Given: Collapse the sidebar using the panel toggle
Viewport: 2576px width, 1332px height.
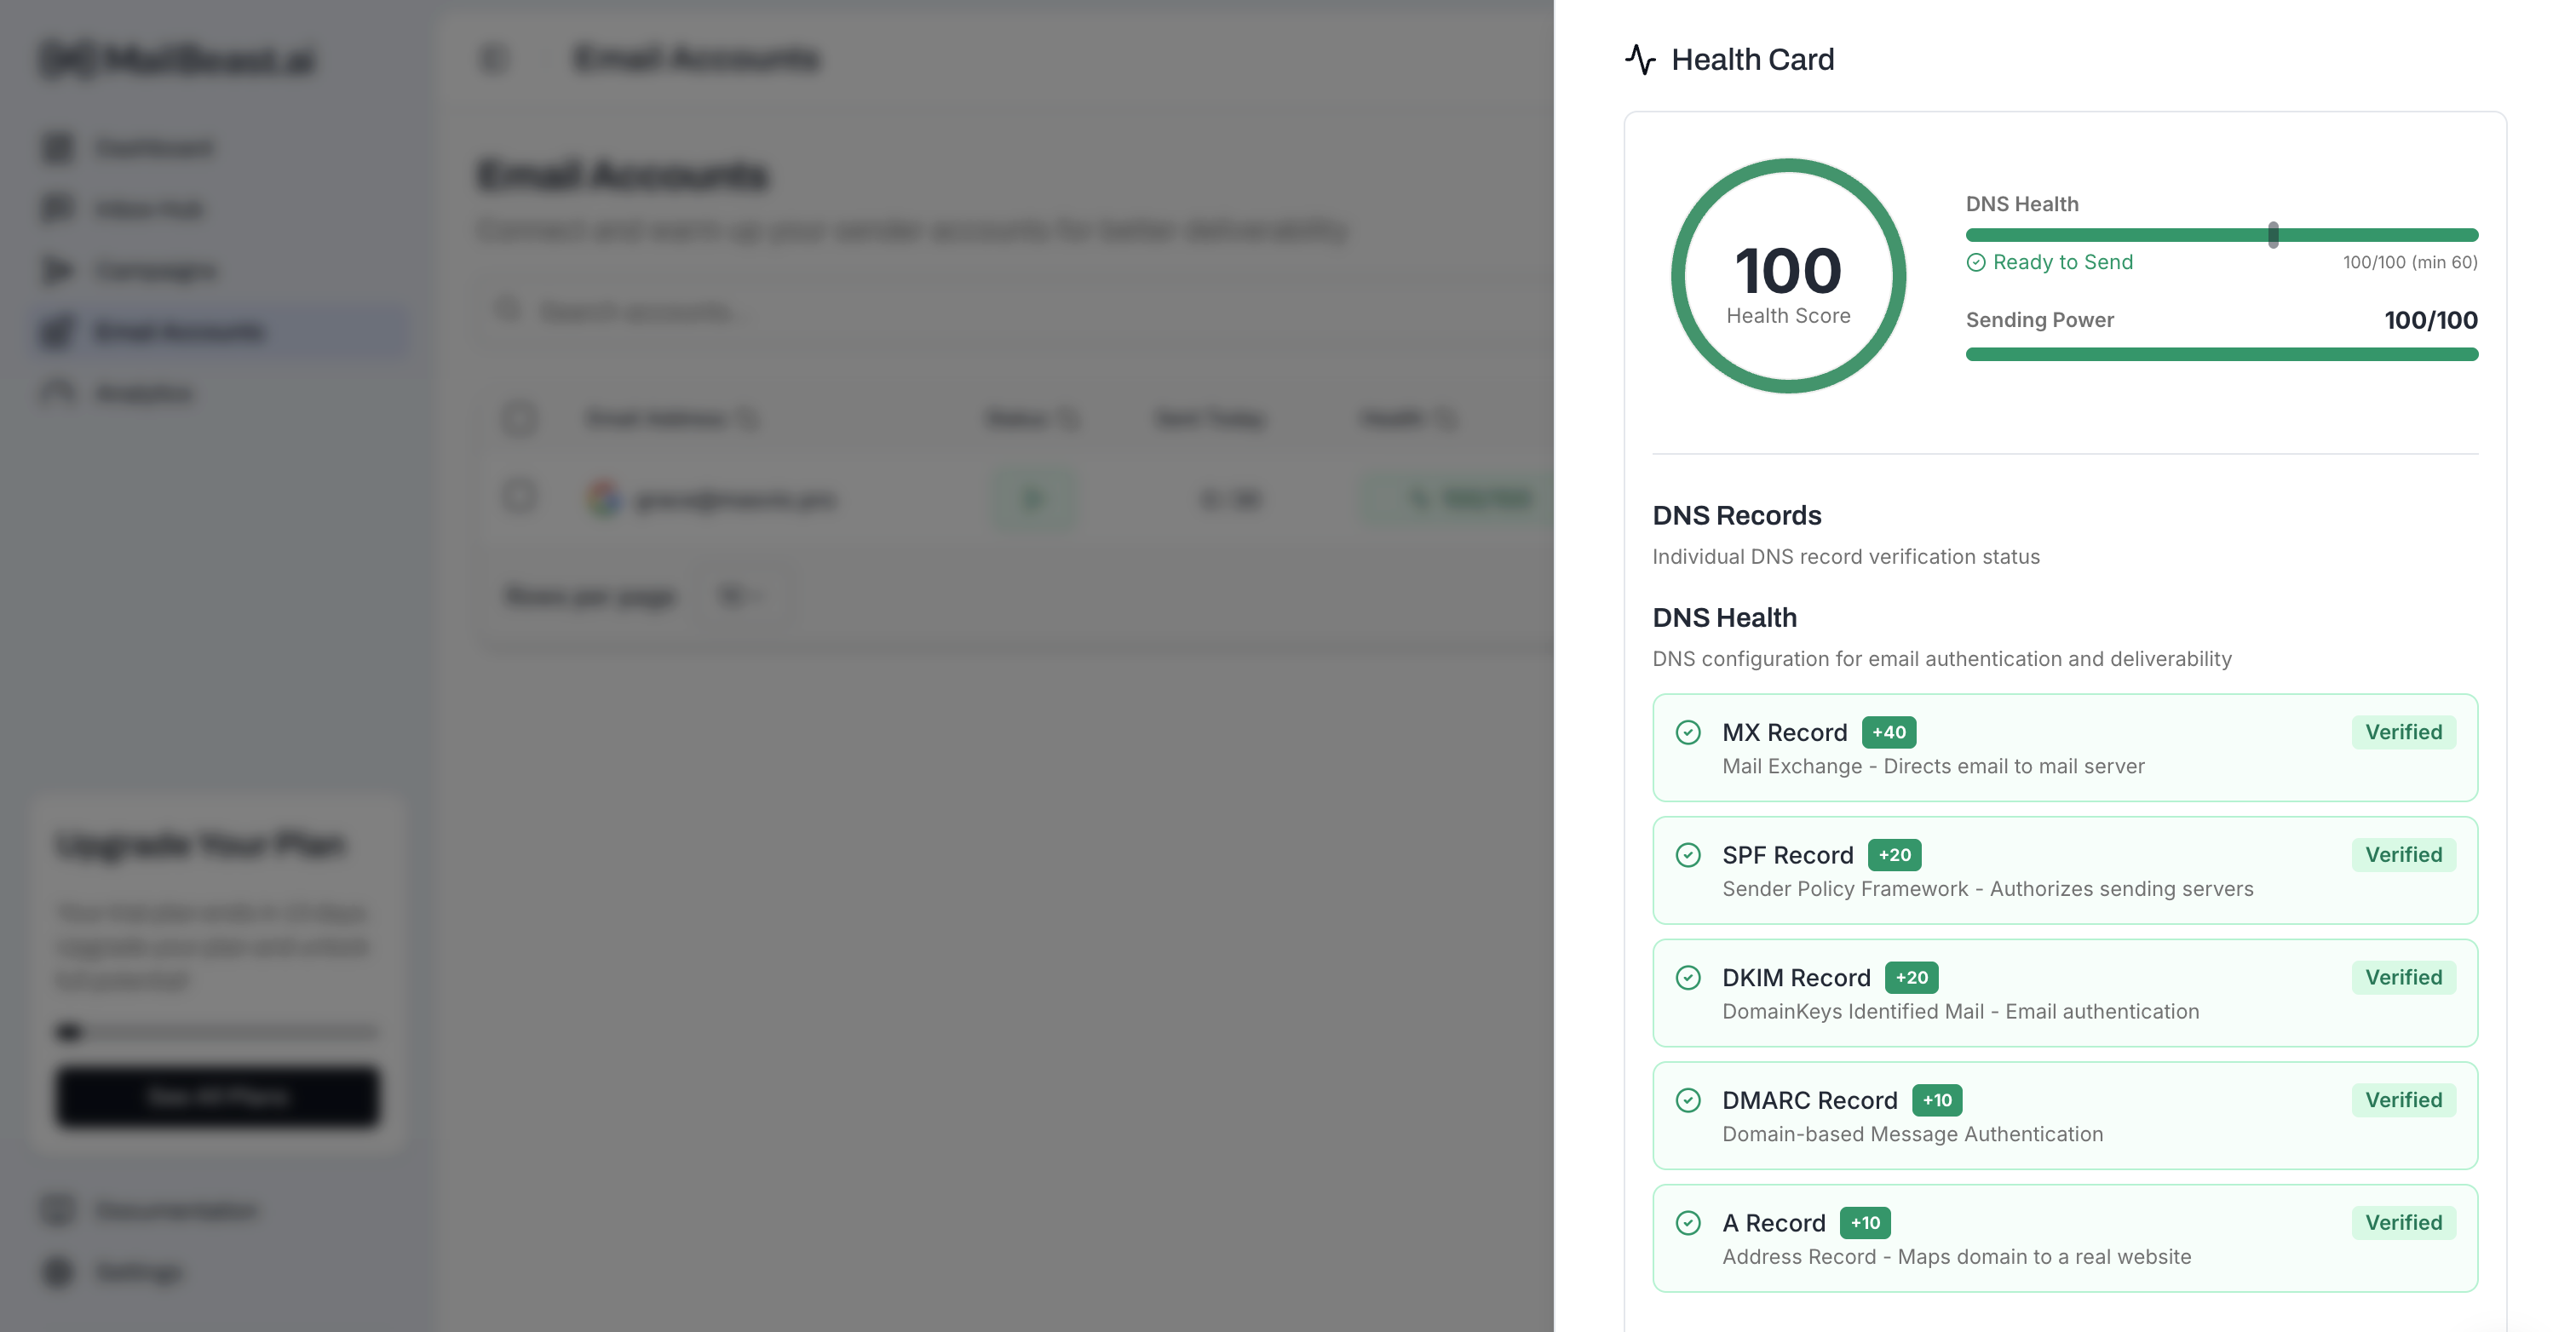Looking at the screenshot, I should [492, 59].
